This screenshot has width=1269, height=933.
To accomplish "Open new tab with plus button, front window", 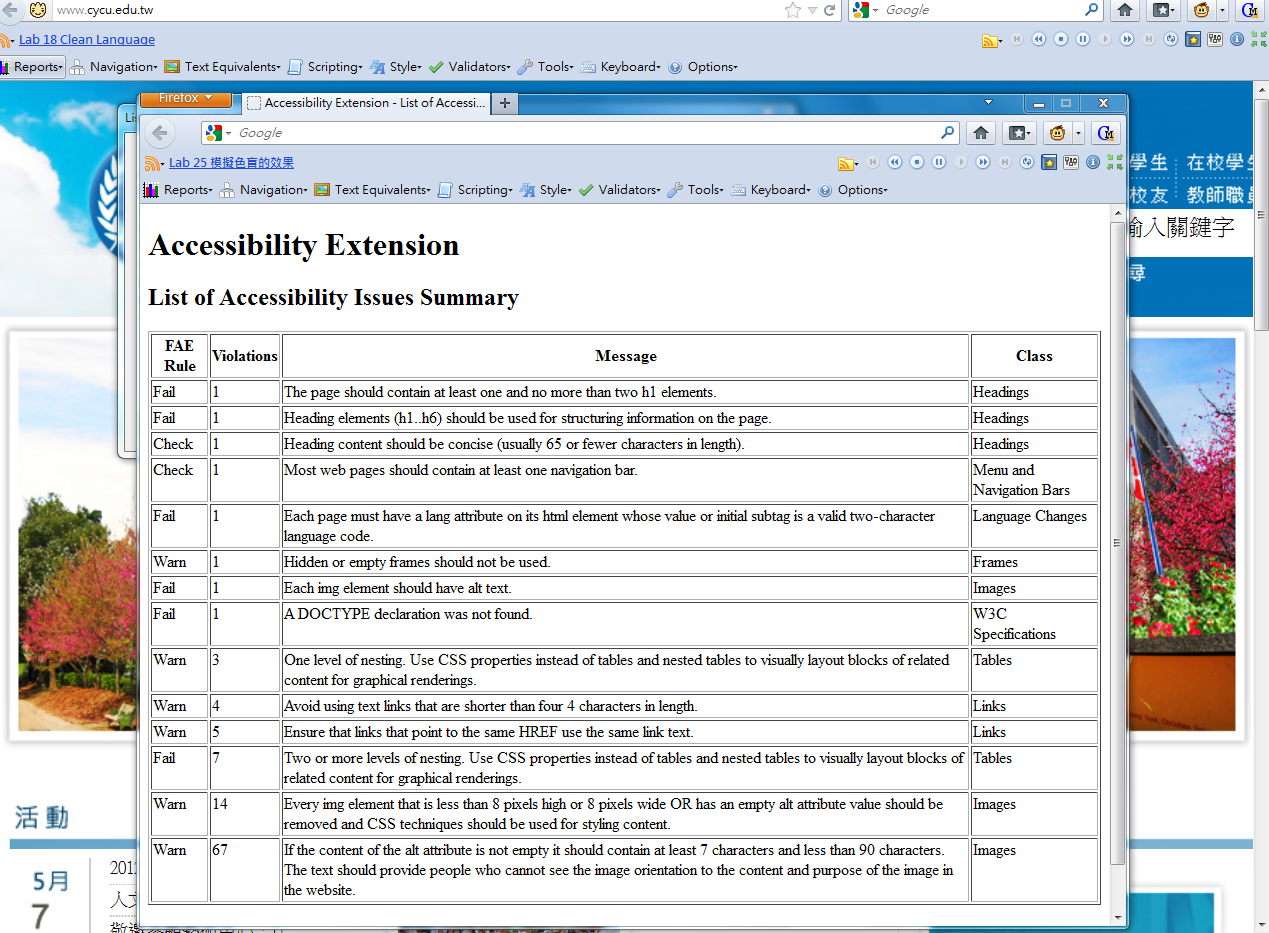I will (x=505, y=103).
